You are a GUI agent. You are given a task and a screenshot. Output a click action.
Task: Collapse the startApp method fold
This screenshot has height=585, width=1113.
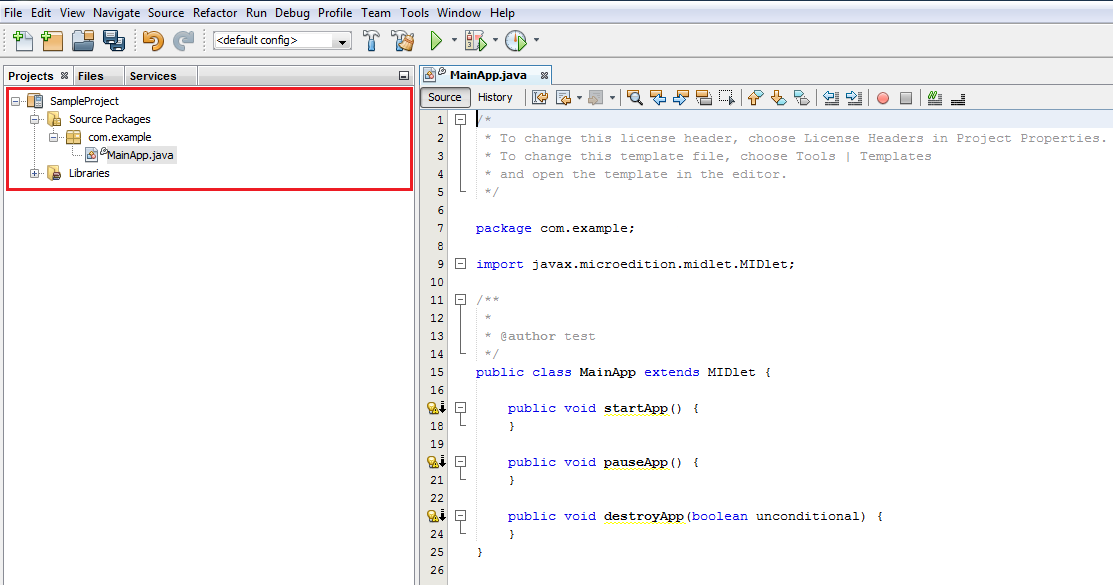461,408
